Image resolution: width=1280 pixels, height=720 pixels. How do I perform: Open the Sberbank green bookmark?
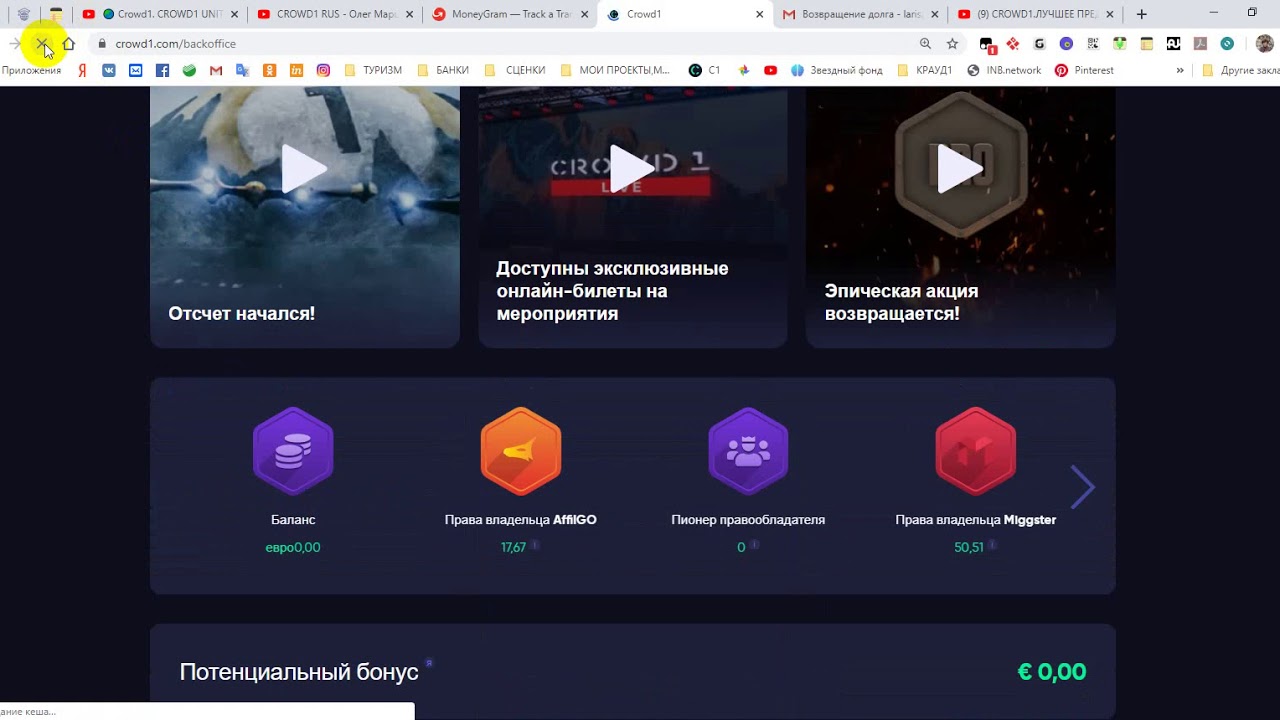[x=189, y=70]
